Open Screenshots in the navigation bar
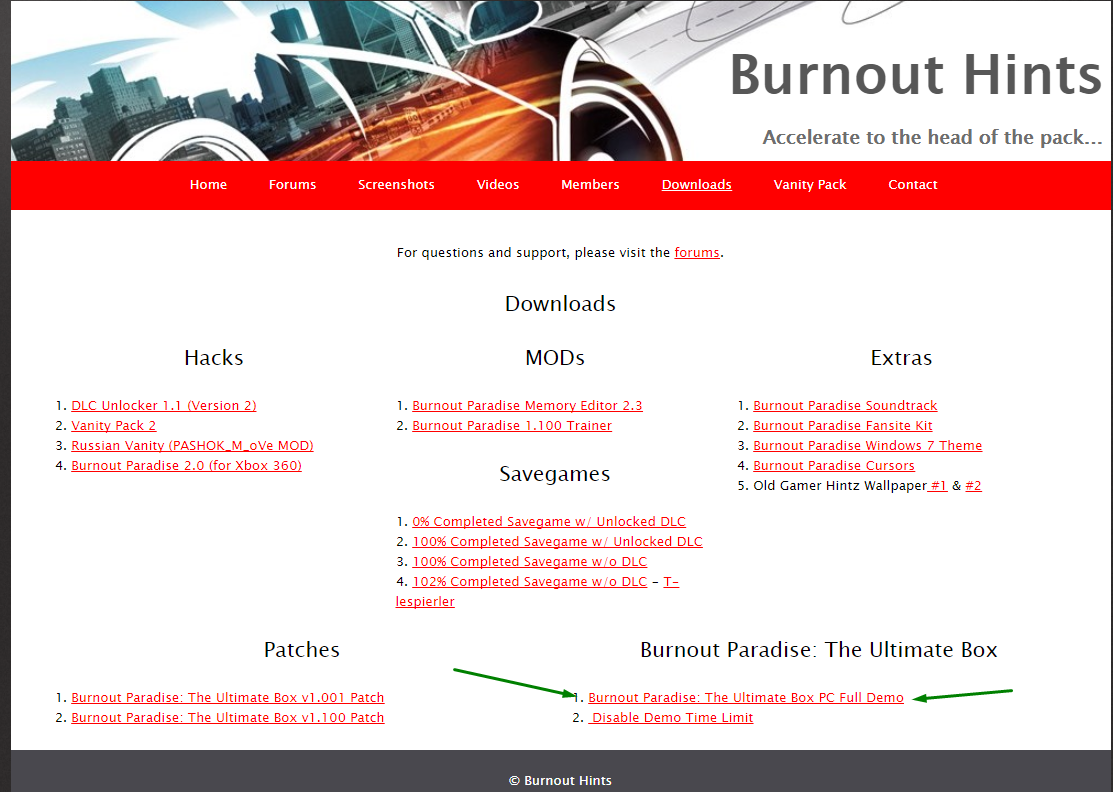 (396, 185)
